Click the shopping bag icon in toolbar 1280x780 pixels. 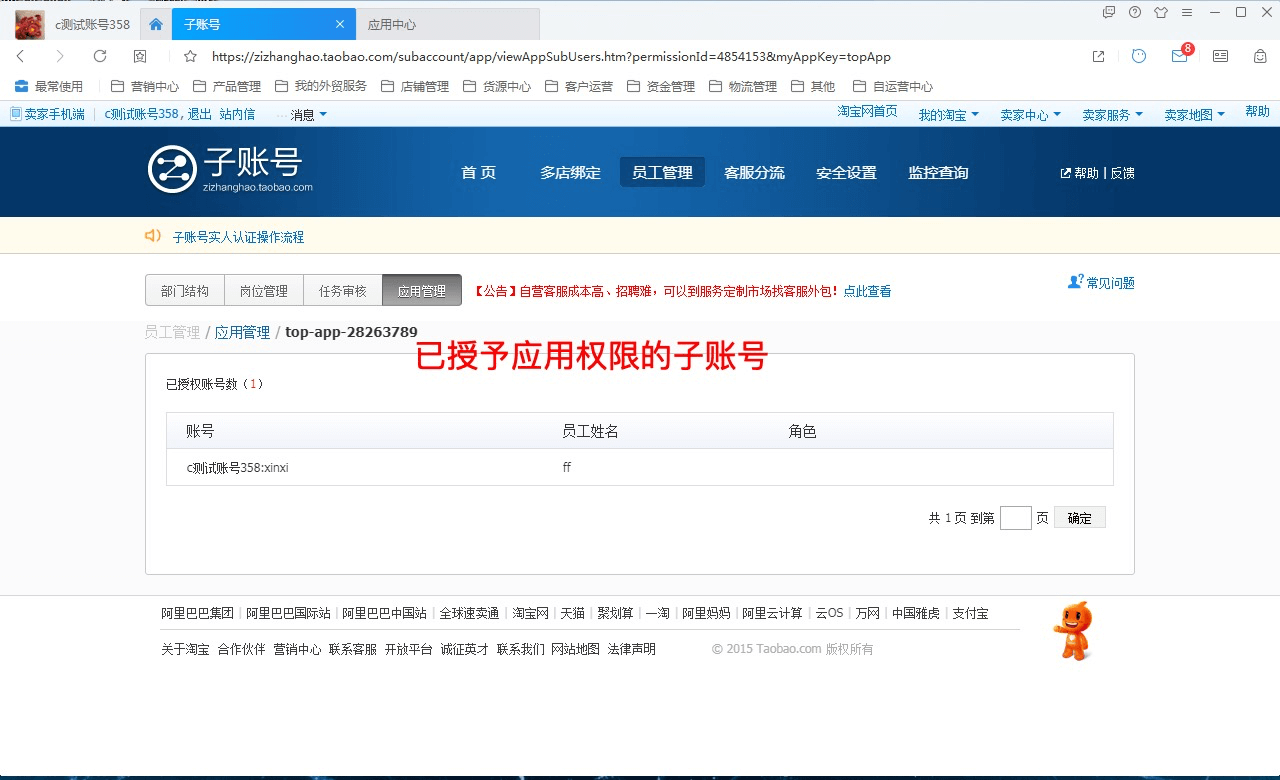[x=1260, y=56]
